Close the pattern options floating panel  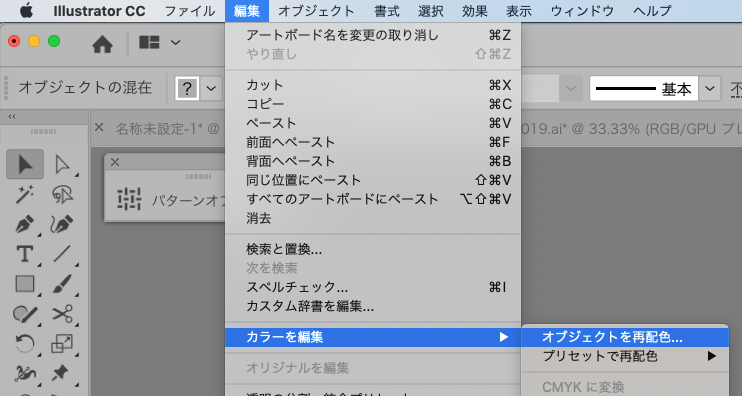point(115,163)
